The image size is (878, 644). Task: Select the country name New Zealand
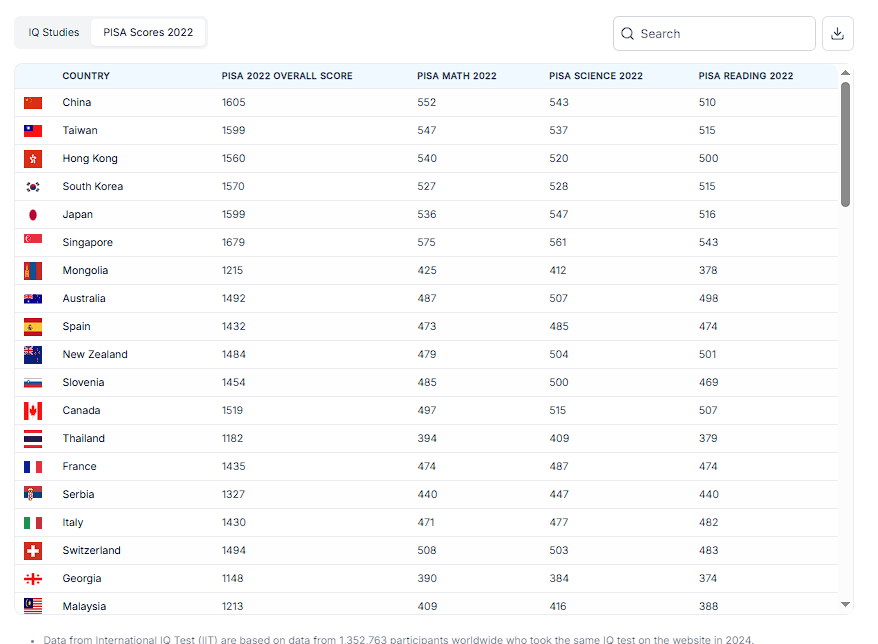coord(95,354)
